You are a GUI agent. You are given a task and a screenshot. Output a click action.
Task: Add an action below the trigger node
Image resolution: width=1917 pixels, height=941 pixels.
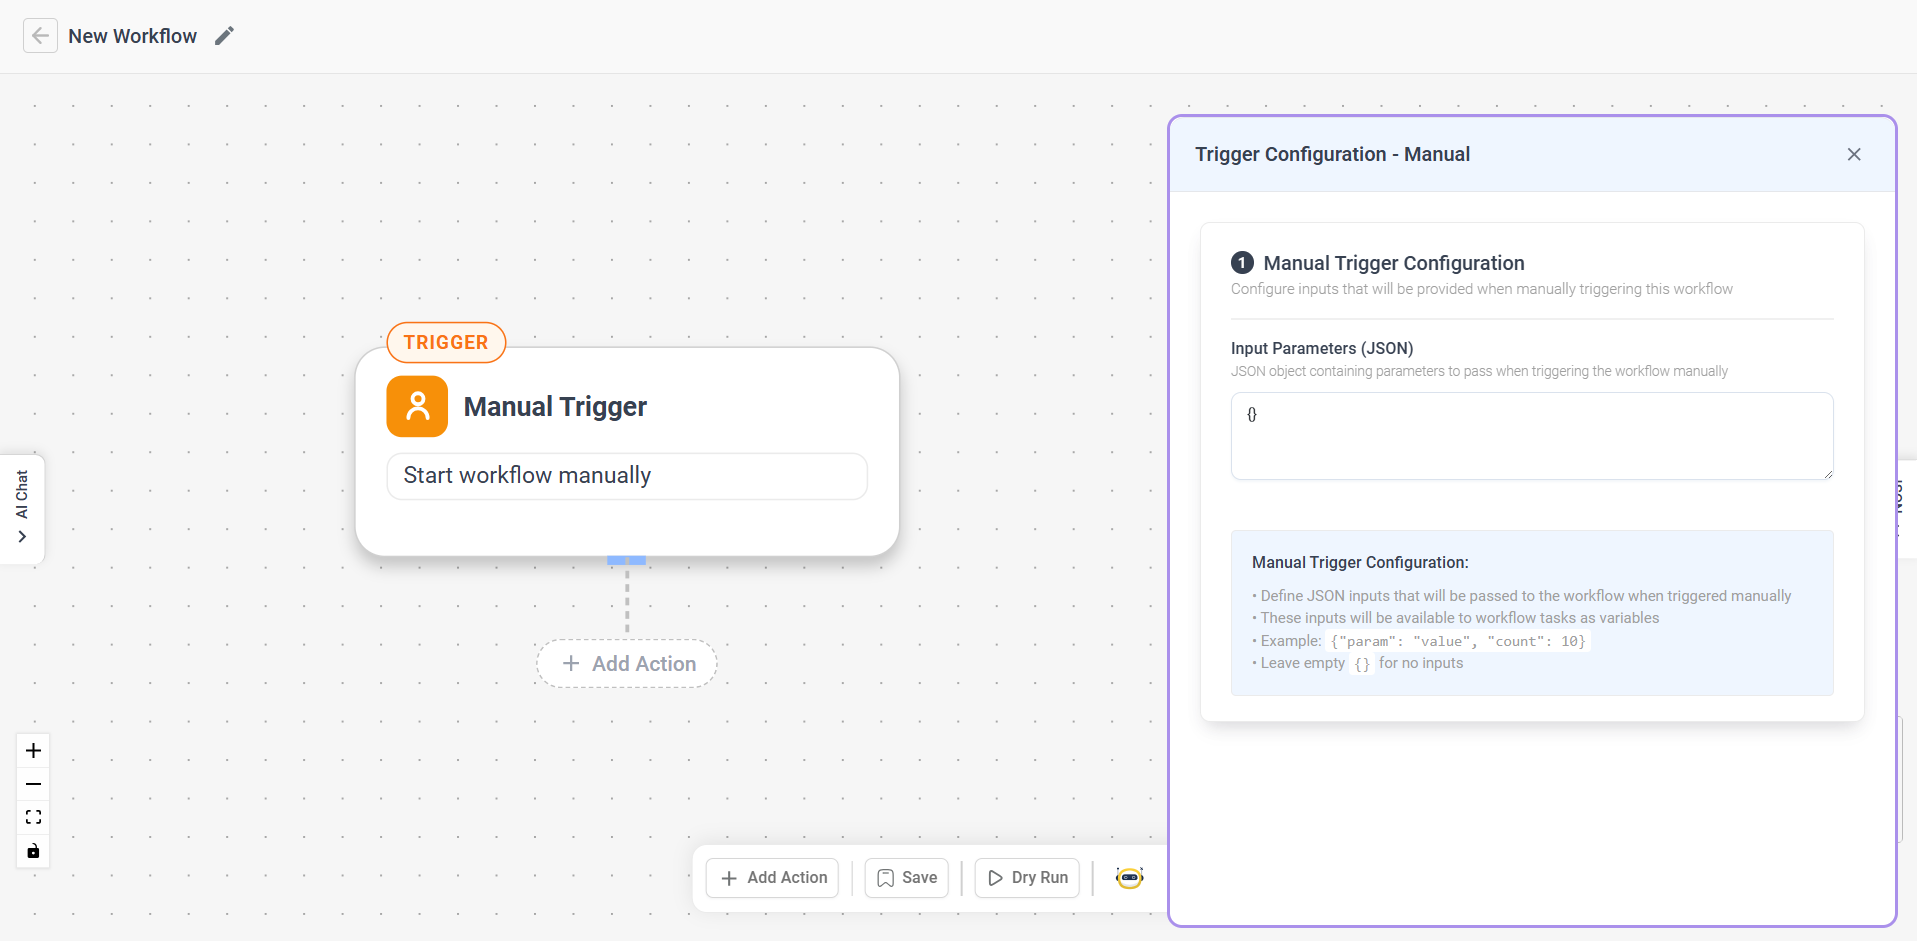coord(627,663)
